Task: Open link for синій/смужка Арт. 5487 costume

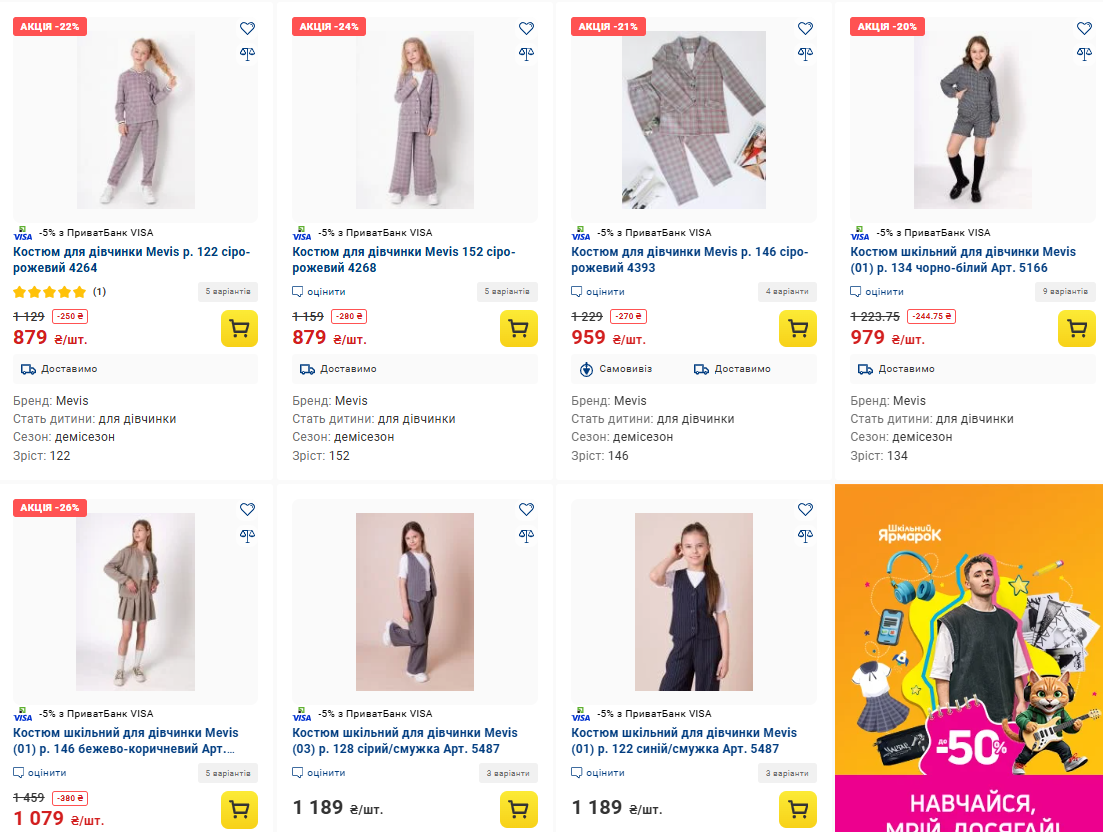Action: (x=684, y=741)
